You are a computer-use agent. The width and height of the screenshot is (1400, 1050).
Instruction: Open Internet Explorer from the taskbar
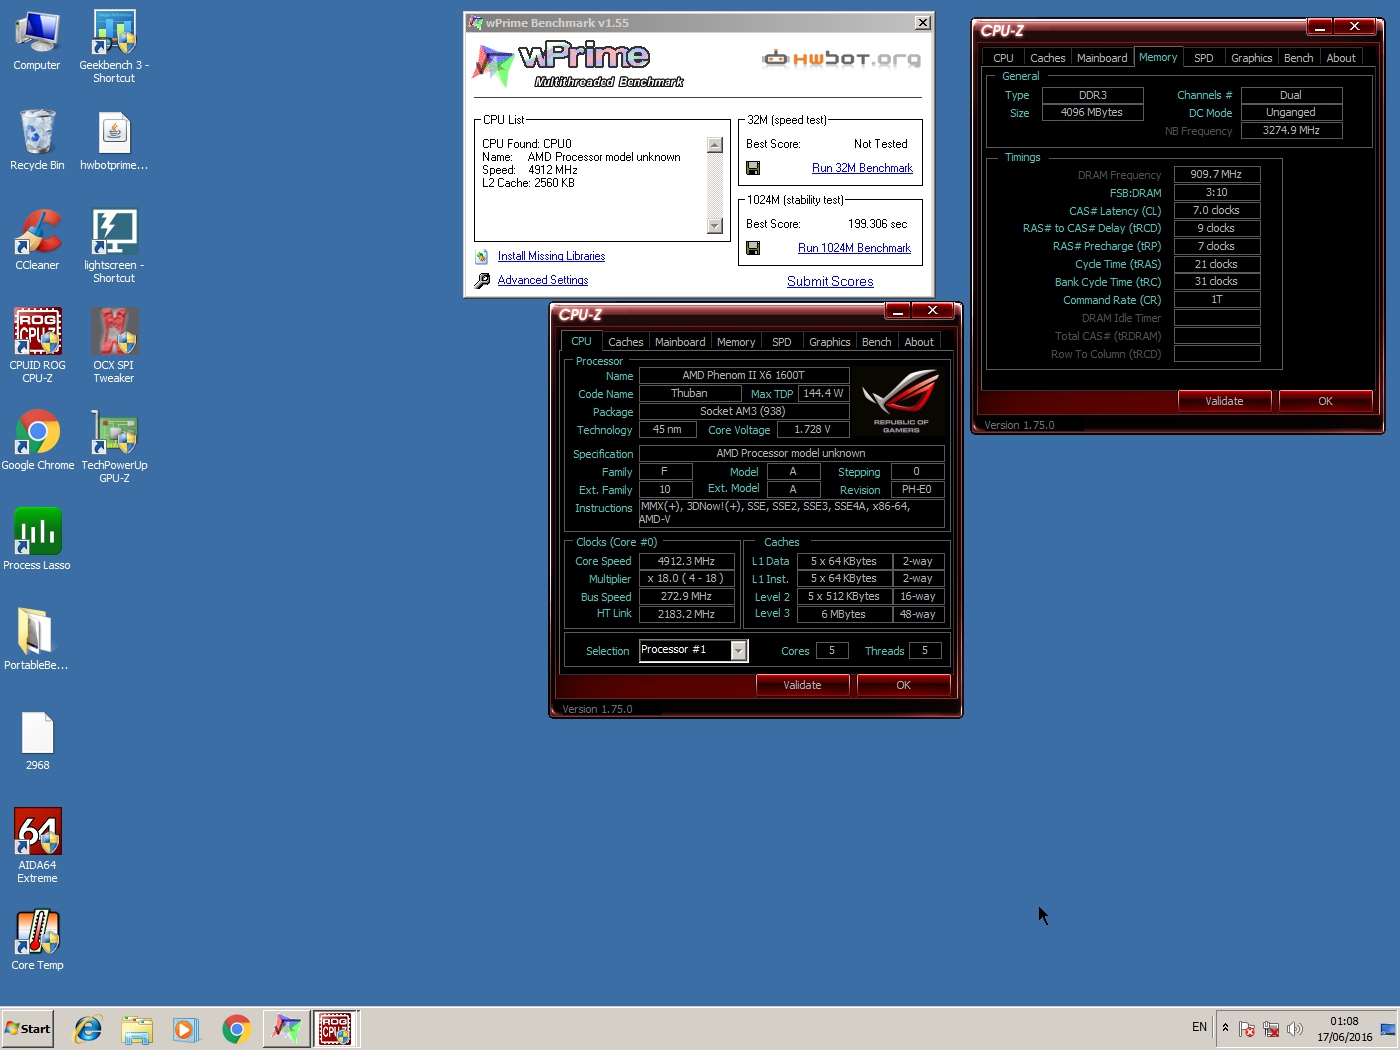click(x=88, y=1028)
